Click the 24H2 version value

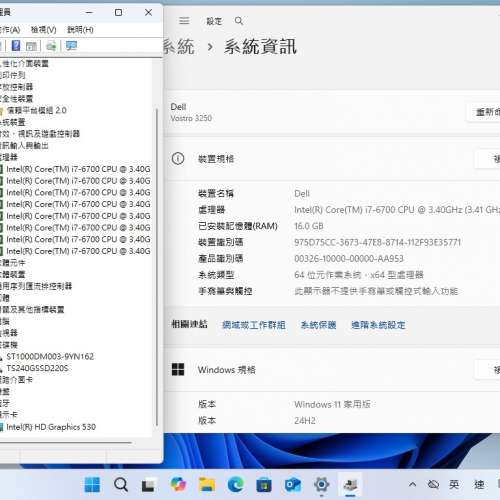point(305,421)
